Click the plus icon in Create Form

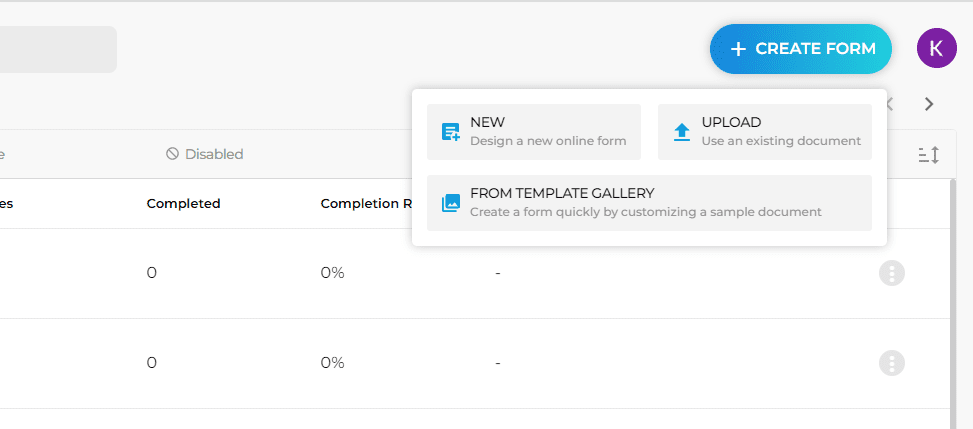coord(738,49)
